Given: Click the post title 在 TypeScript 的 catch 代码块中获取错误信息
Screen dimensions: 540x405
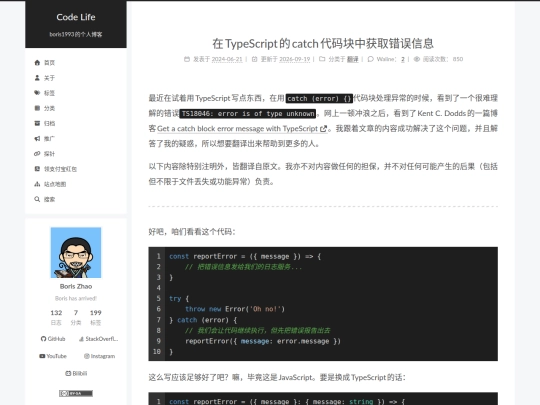Looking at the screenshot, I should [323, 44].
